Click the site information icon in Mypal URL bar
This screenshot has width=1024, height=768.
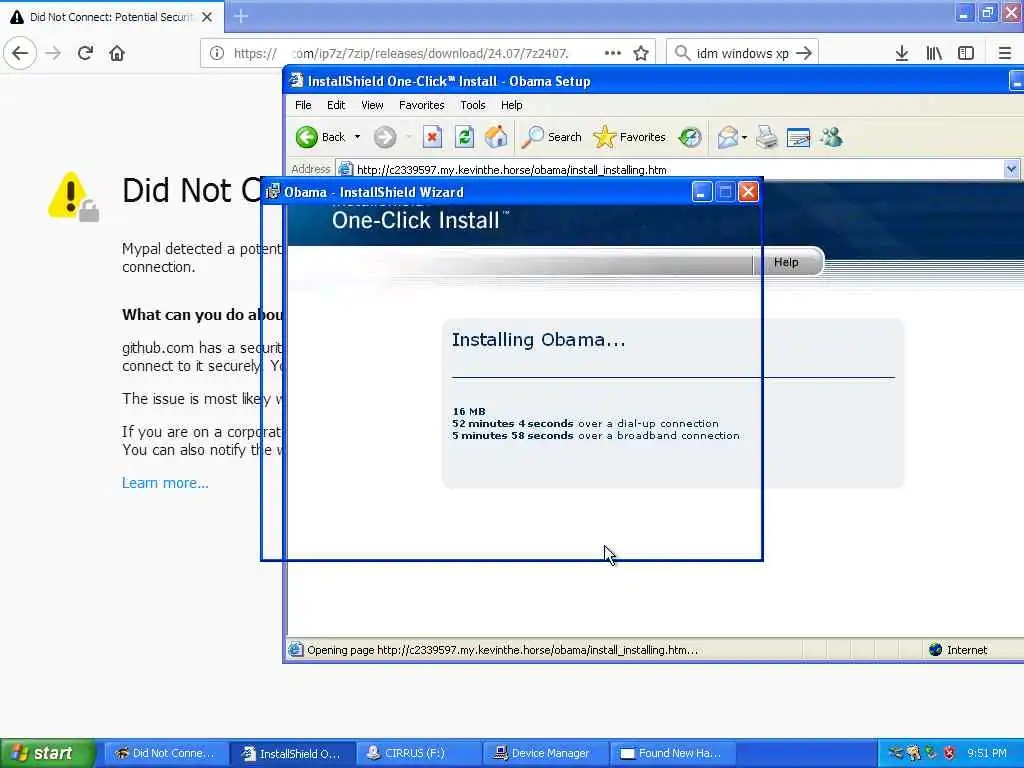click(217, 53)
